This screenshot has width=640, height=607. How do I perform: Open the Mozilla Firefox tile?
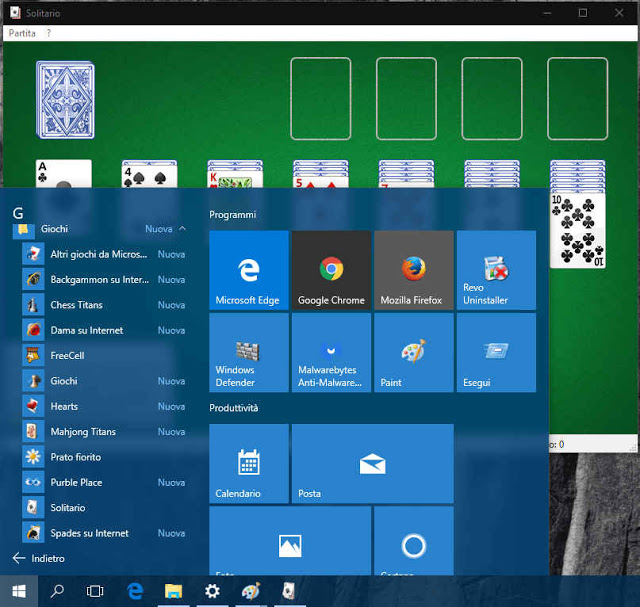click(x=414, y=270)
